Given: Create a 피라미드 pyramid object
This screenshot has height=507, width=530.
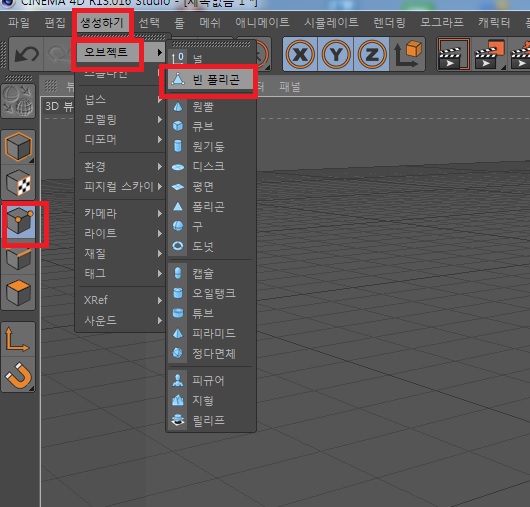Looking at the screenshot, I should coord(211,333).
